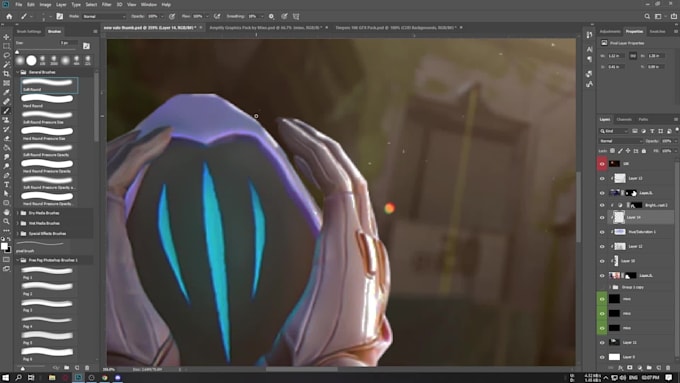680x383 pixels.
Task: Expand the Special Effects Brushes folder
Action: [x=18, y=233]
